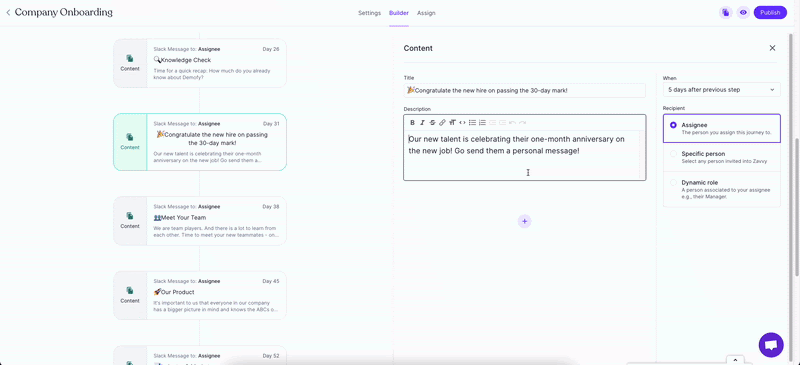Screen dimensions: 800x365
Task: Toggle bold formatting in Description toolbar
Action: 413,123
